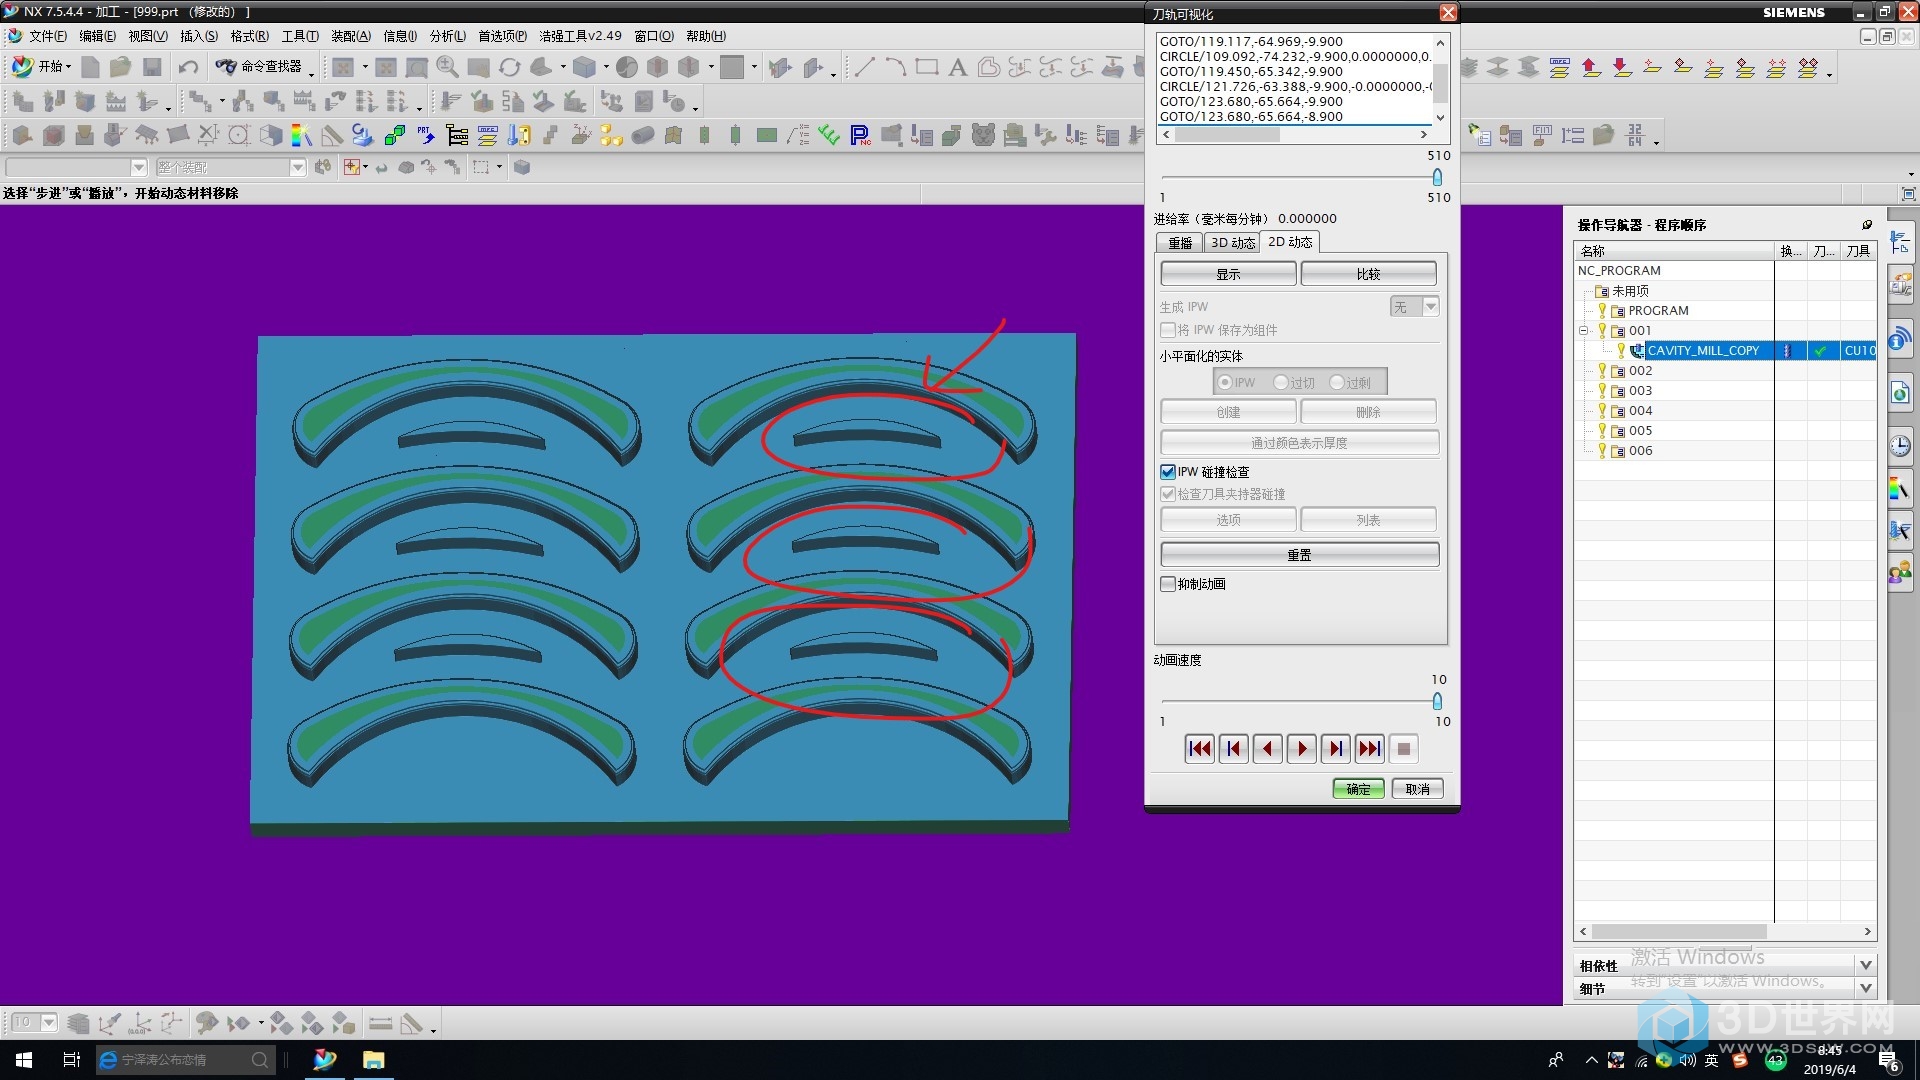Click the green double check mark icon

(828, 135)
